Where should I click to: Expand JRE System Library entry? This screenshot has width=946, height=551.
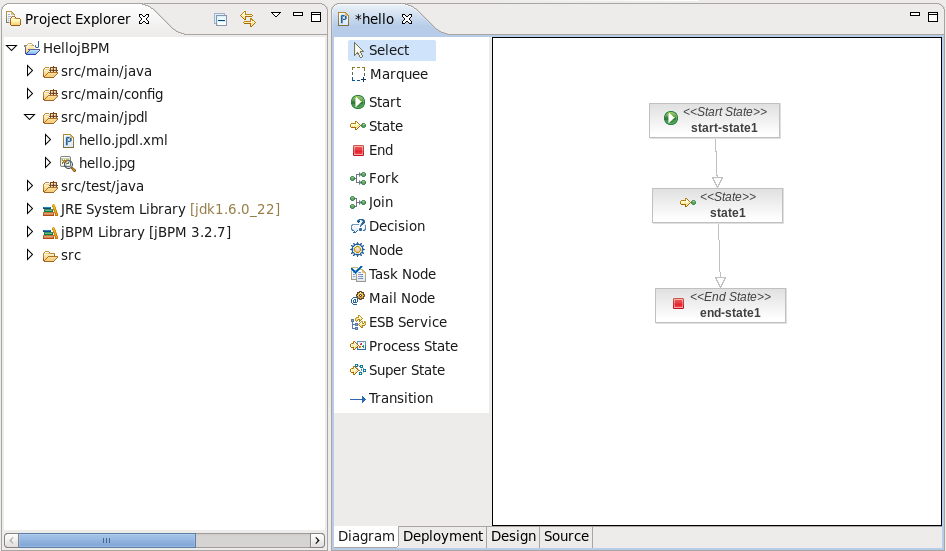point(30,208)
